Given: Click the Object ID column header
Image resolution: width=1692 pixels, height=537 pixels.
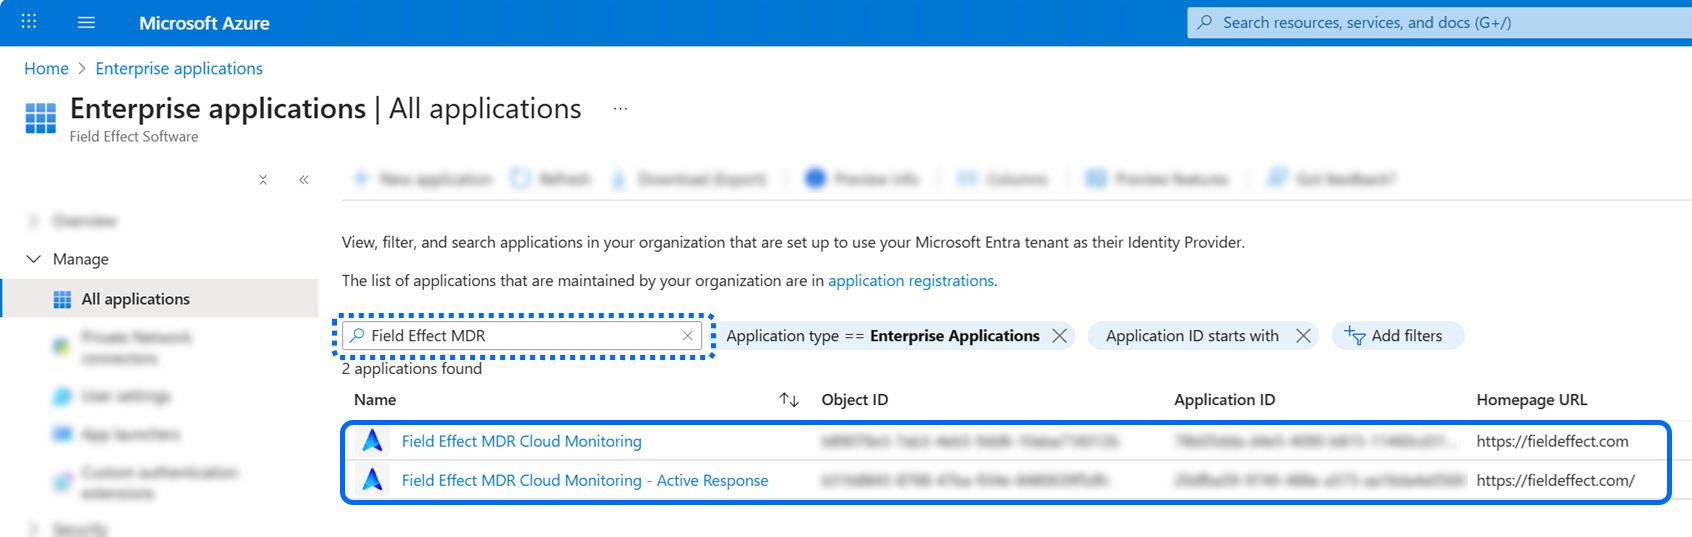Looking at the screenshot, I should coord(855,399).
